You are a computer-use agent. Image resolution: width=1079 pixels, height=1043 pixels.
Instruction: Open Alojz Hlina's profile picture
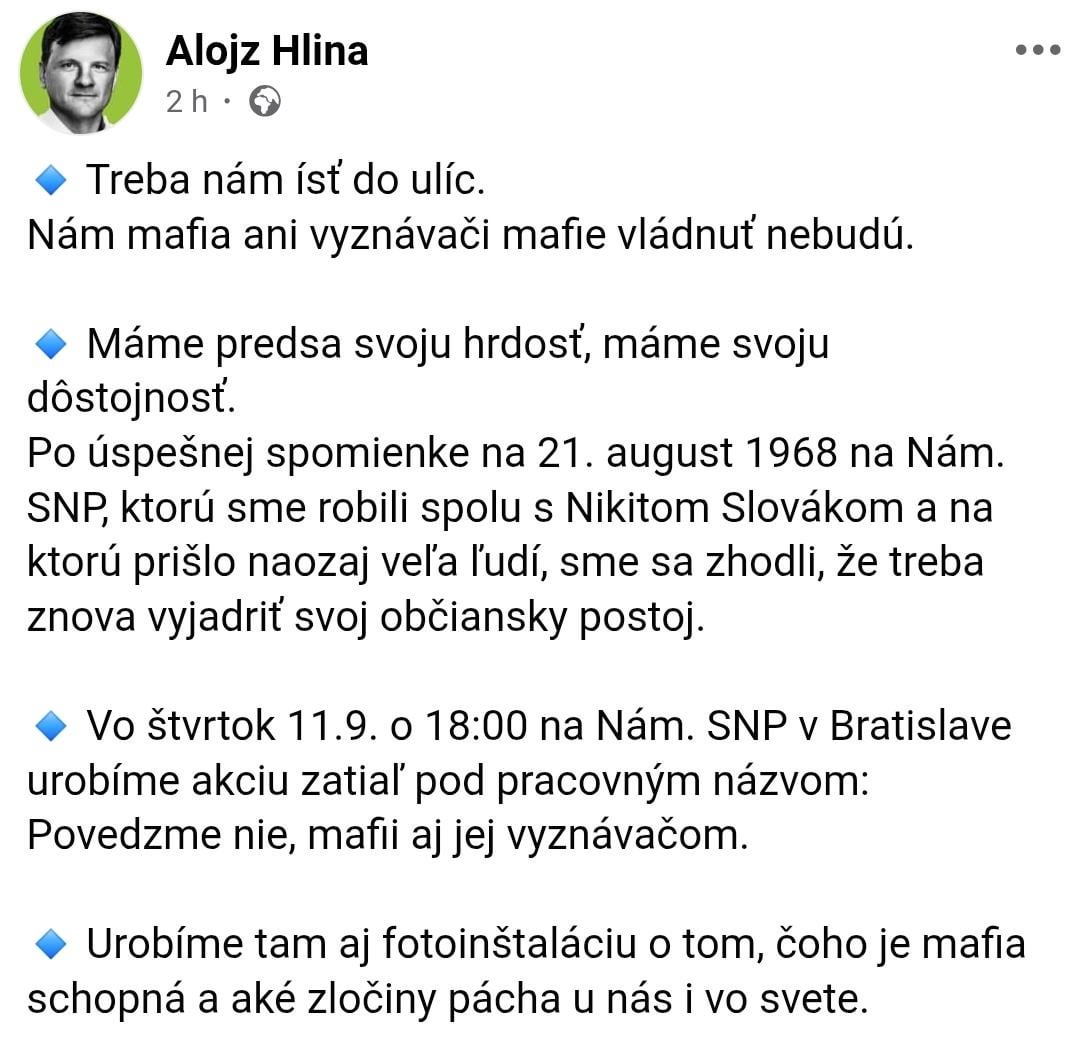(x=81, y=72)
